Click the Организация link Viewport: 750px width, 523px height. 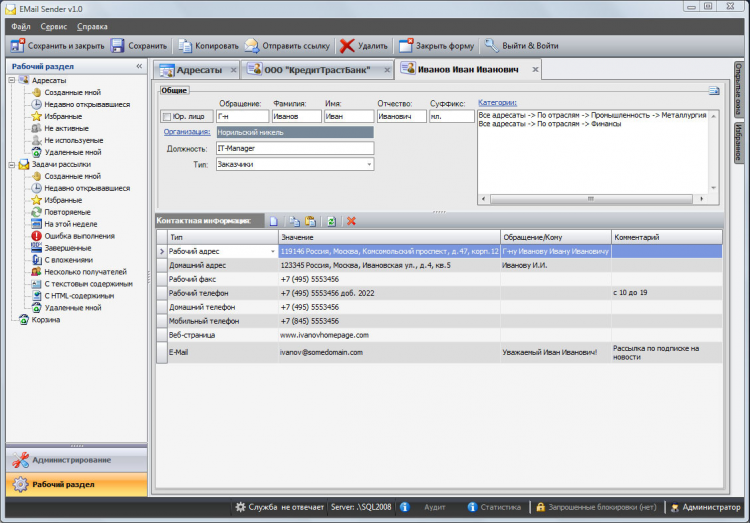coord(187,132)
